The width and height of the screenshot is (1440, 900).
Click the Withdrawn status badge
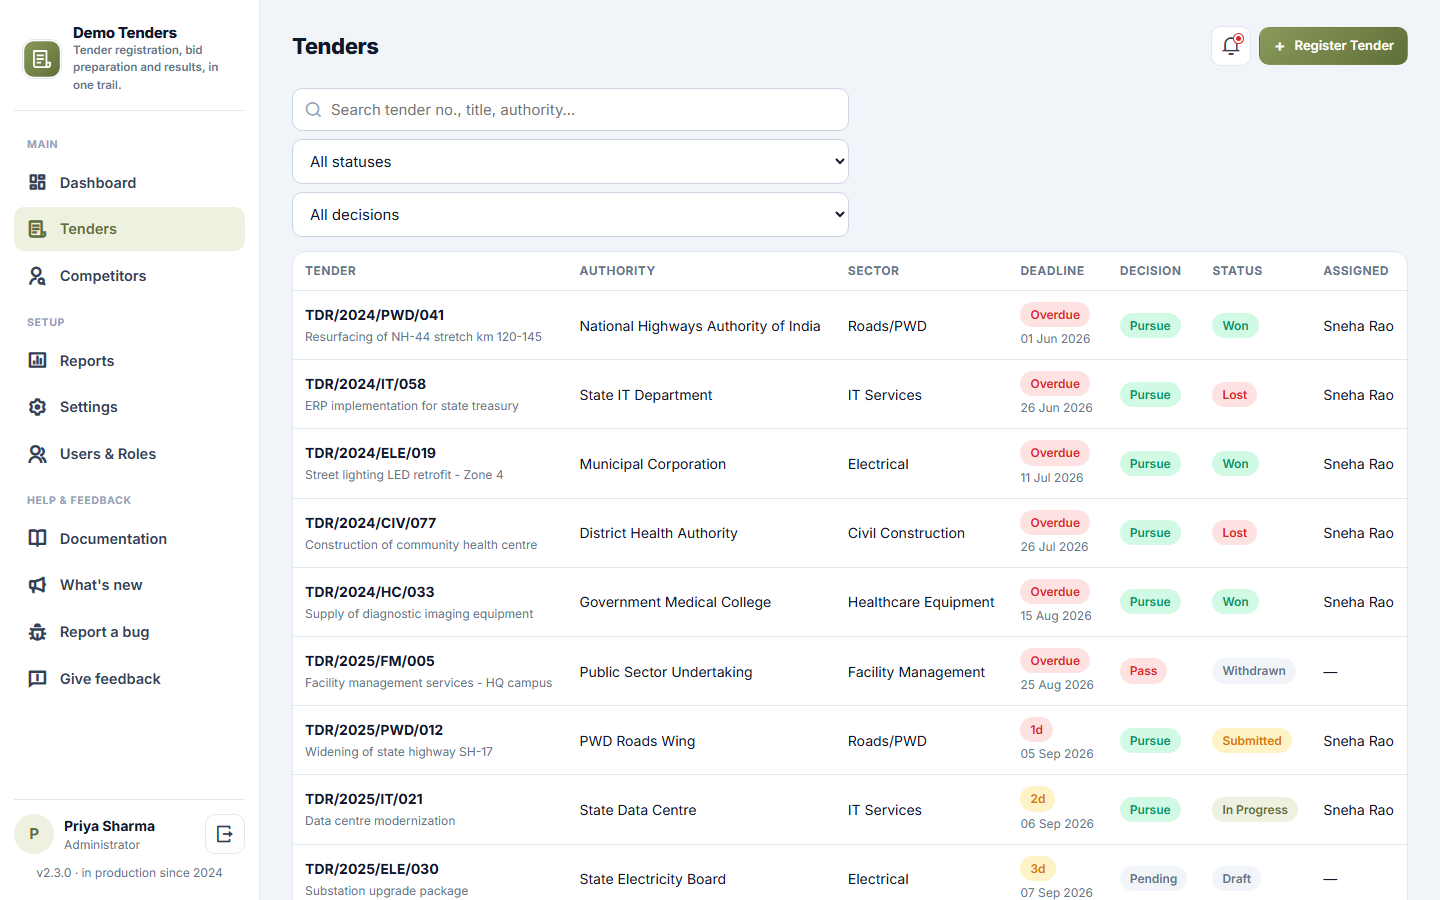[x=1254, y=671]
